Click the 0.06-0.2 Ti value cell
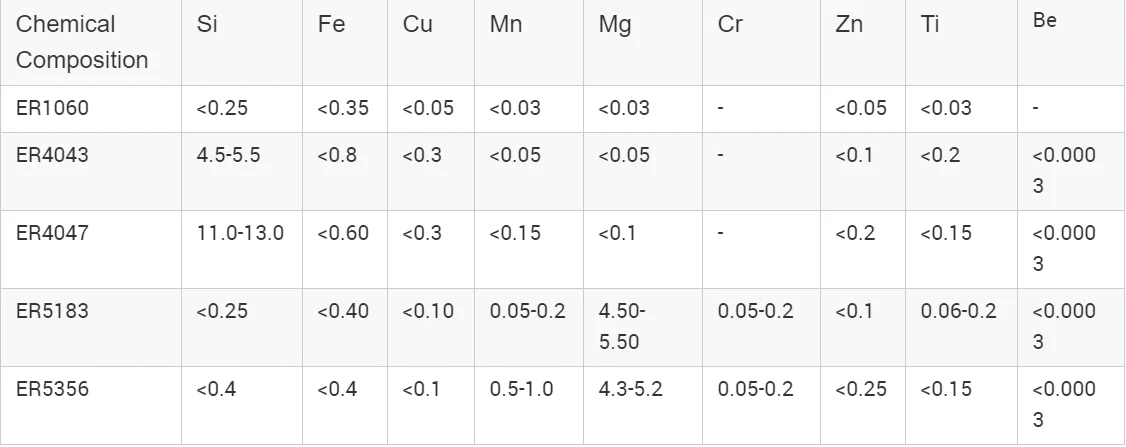 tap(958, 311)
